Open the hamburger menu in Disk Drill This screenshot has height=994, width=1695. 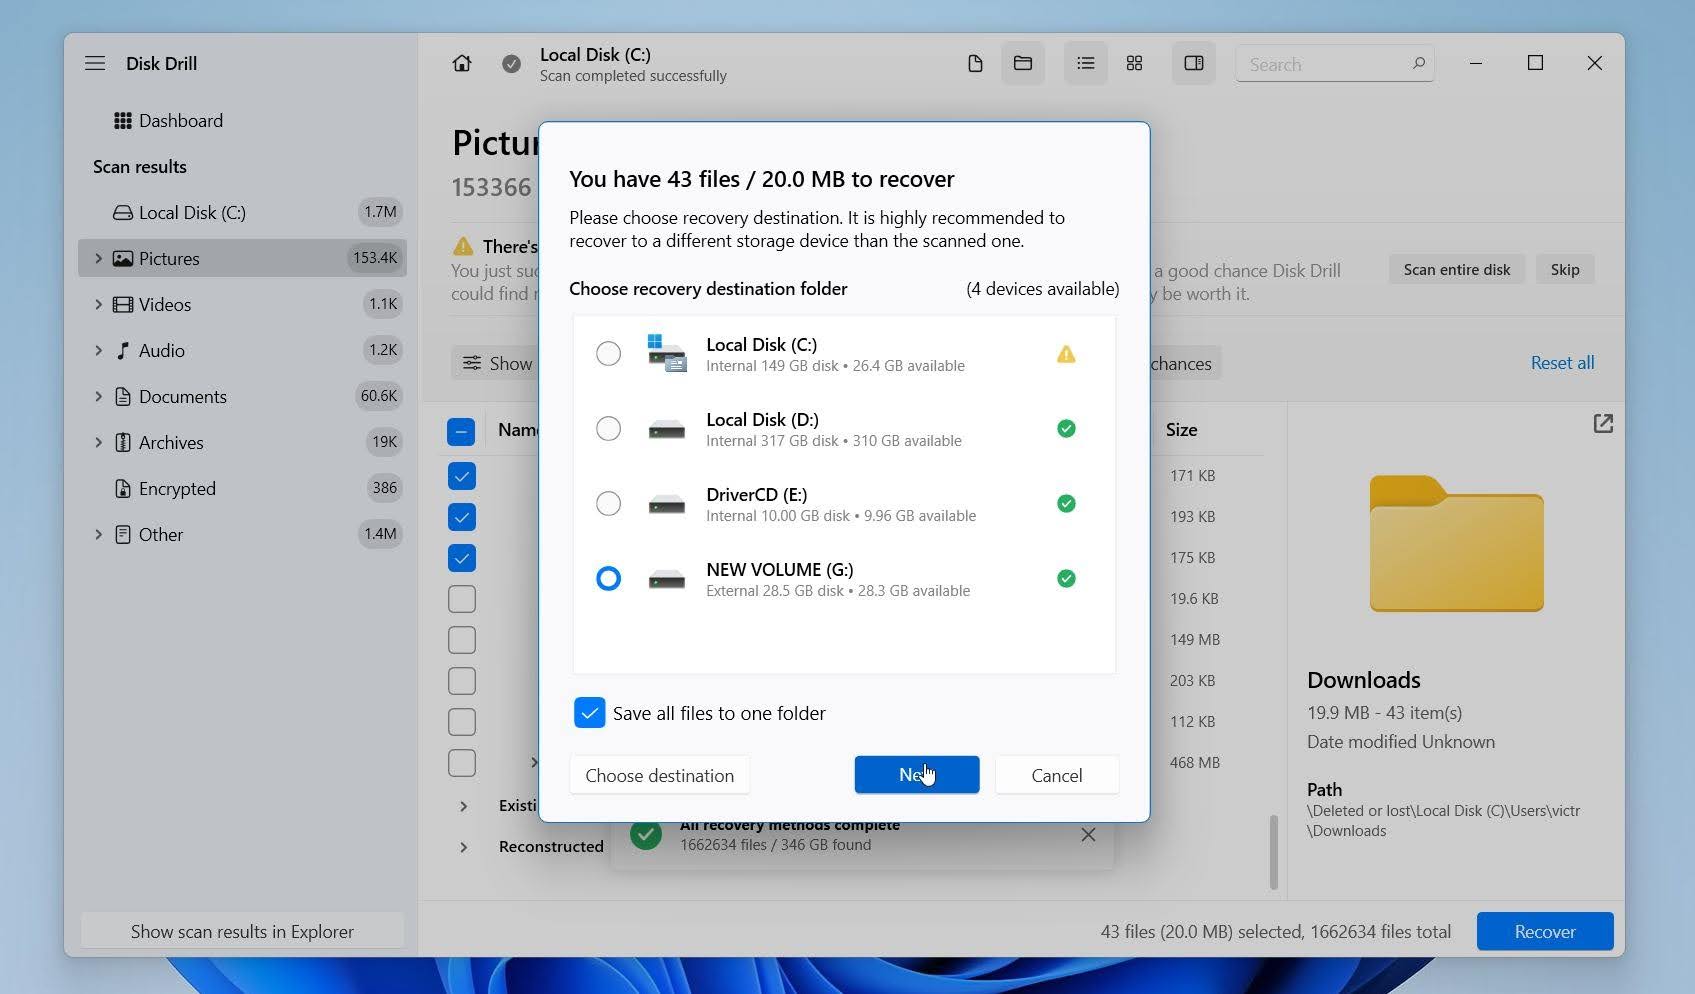[x=95, y=63]
